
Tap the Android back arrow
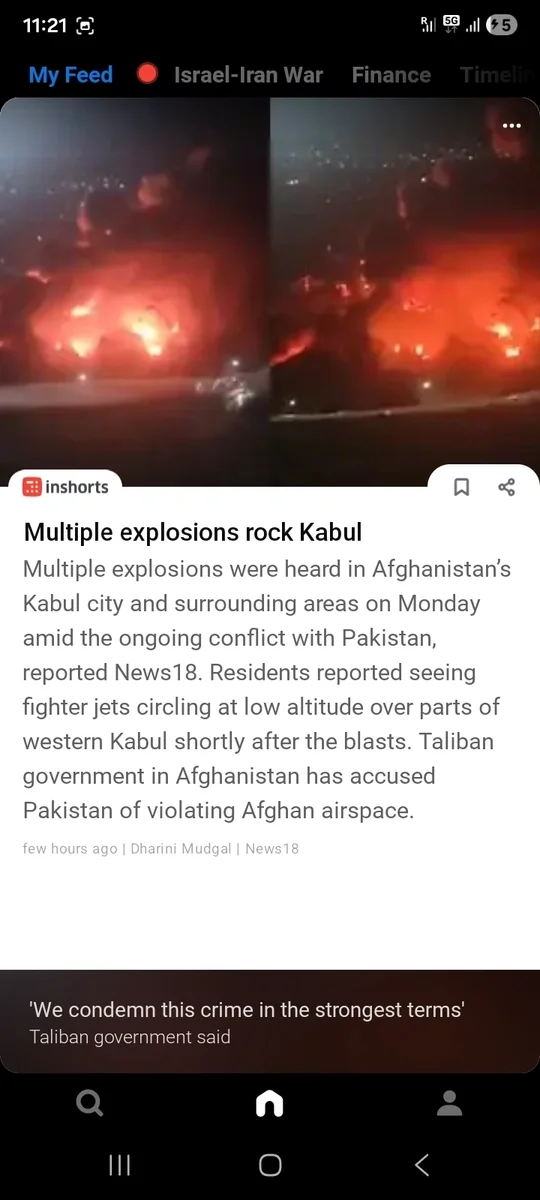pyautogui.click(x=422, y=1164)
